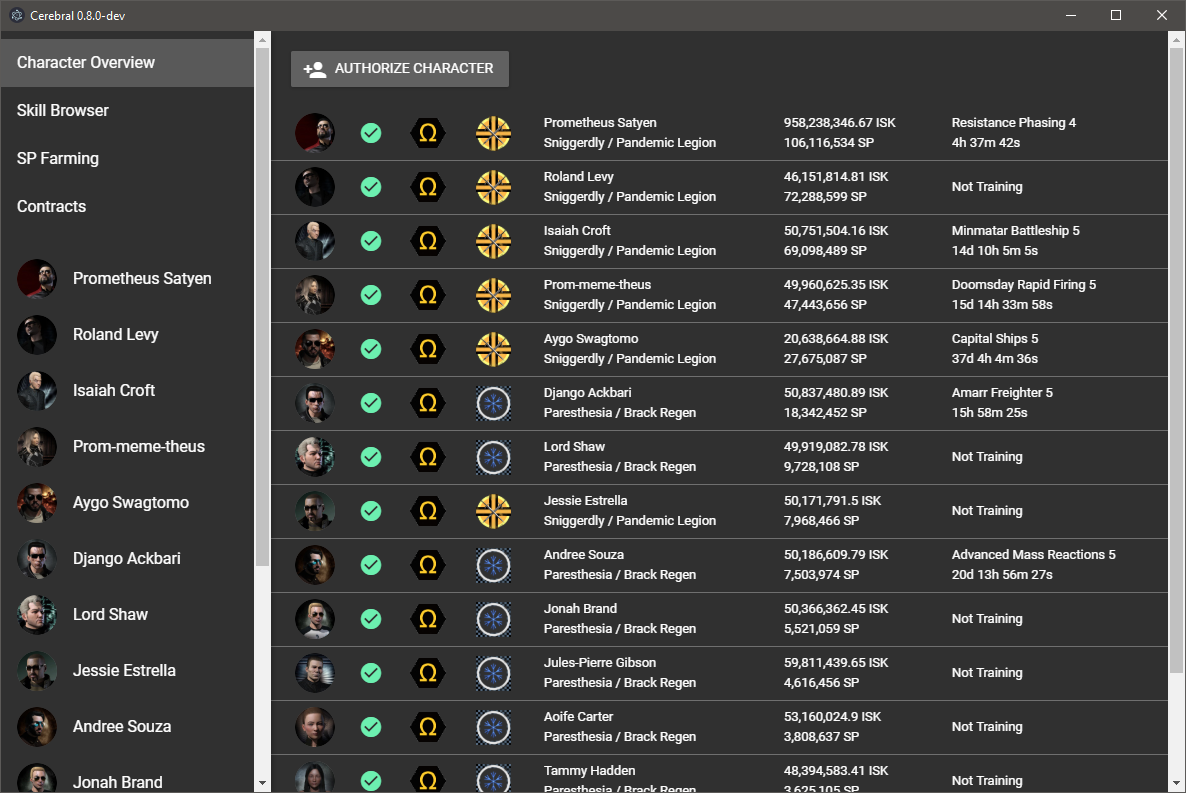Click Isaiah Croft's portrait in the table
1186x793 pixels.
point(315,241)
